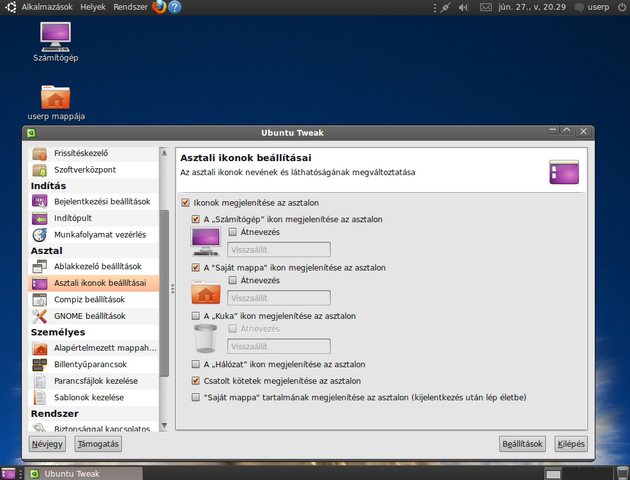
Task: Select Compiz beállítások in sidebar
Action: point(89,299)
